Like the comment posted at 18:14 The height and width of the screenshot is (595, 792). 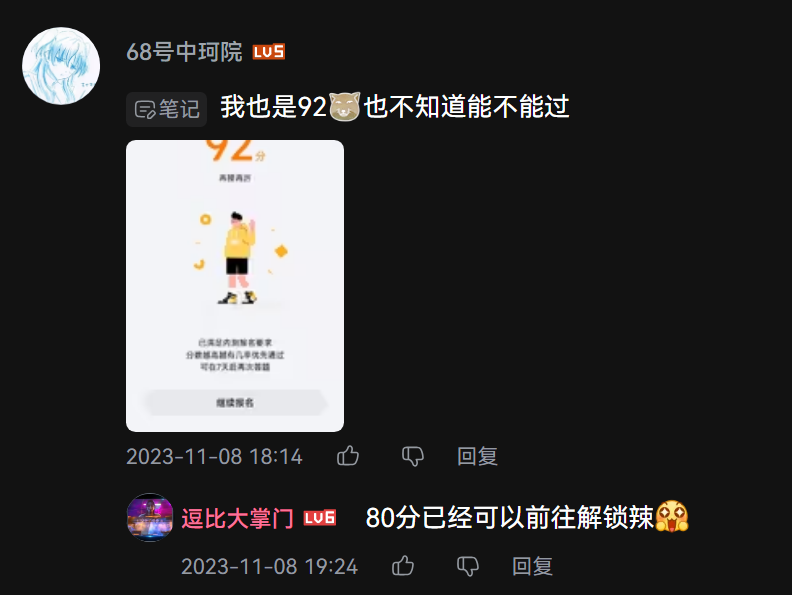click(x=348, y=456)
